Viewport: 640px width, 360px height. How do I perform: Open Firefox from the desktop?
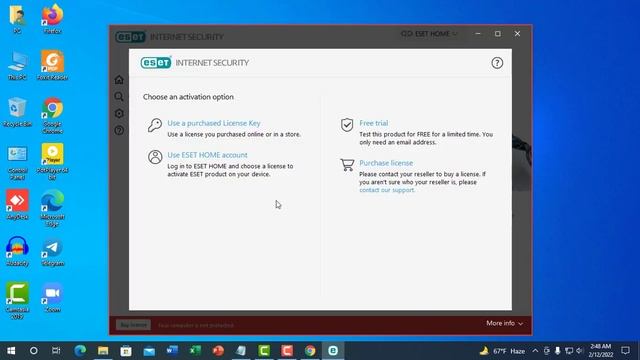tap(52, 18)
